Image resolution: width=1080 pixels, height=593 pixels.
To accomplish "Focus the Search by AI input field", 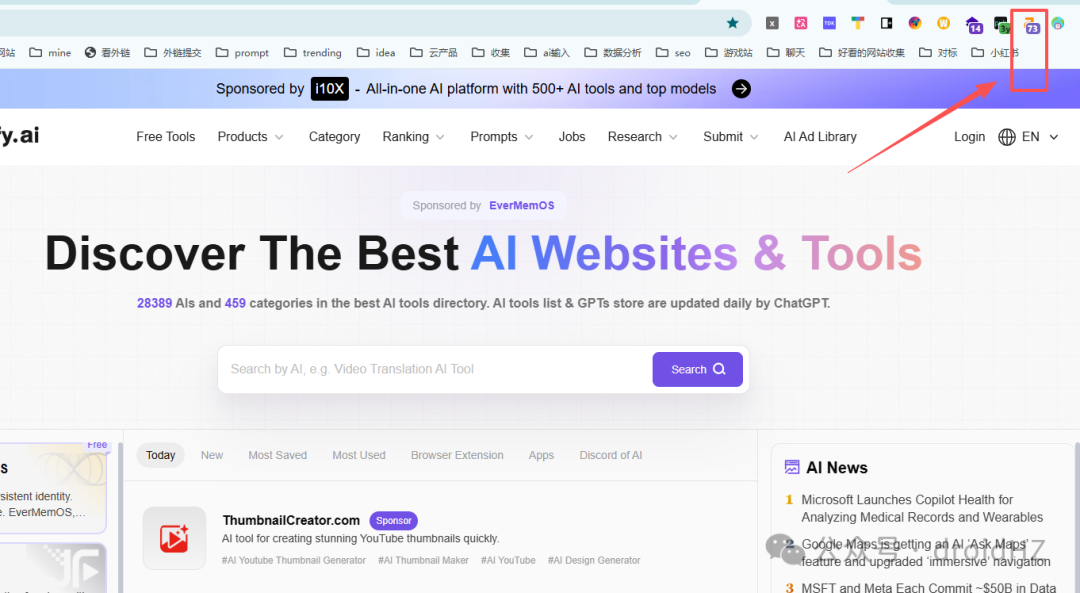I will pos(435,369).
